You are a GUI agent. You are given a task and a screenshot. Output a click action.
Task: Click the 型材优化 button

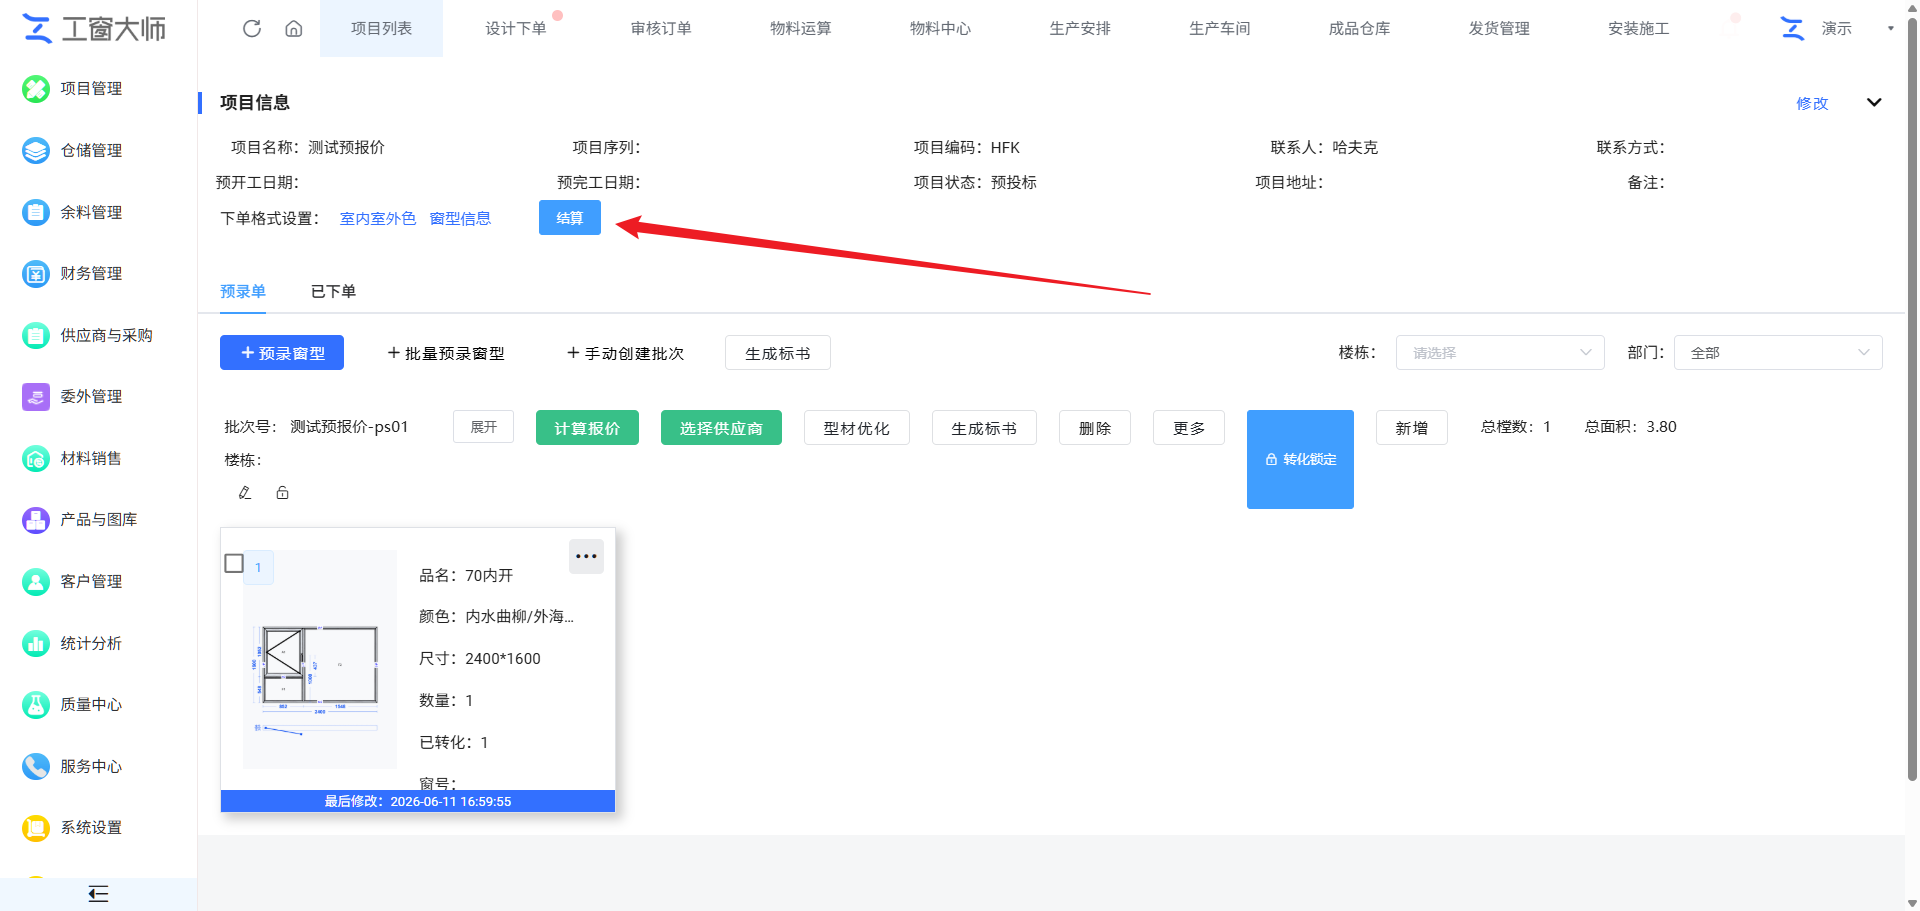[x=857, y=428]
